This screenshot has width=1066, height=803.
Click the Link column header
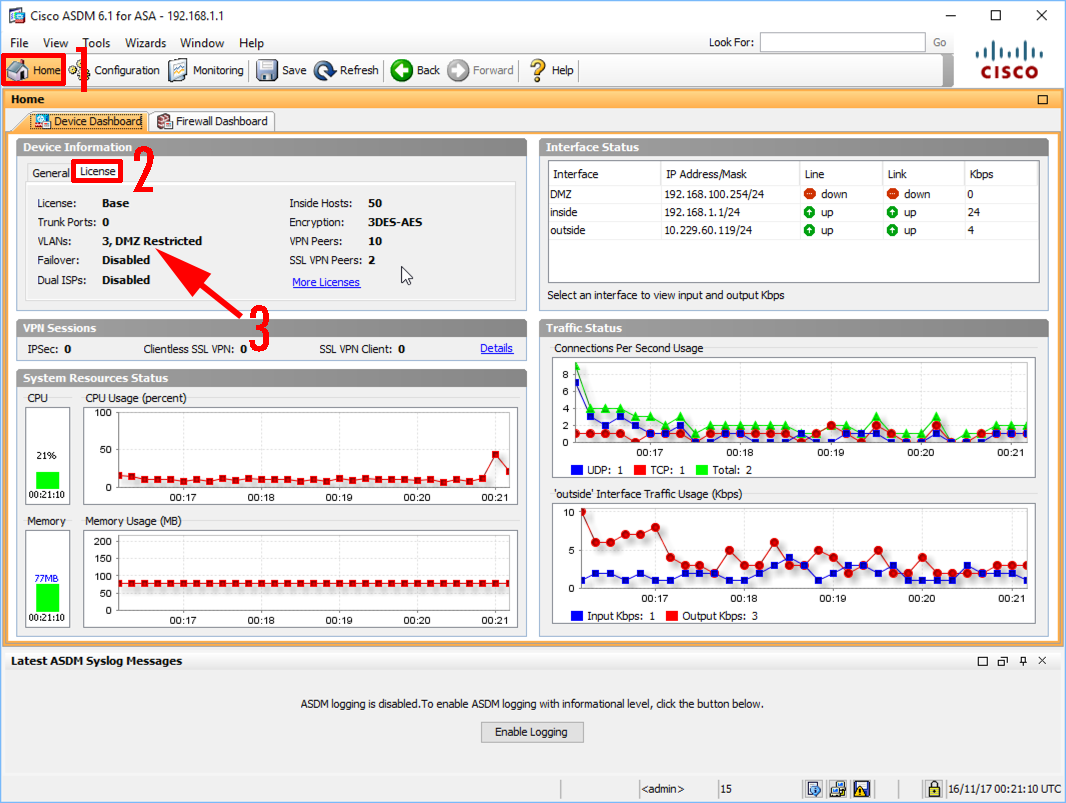tap(923, 174)
